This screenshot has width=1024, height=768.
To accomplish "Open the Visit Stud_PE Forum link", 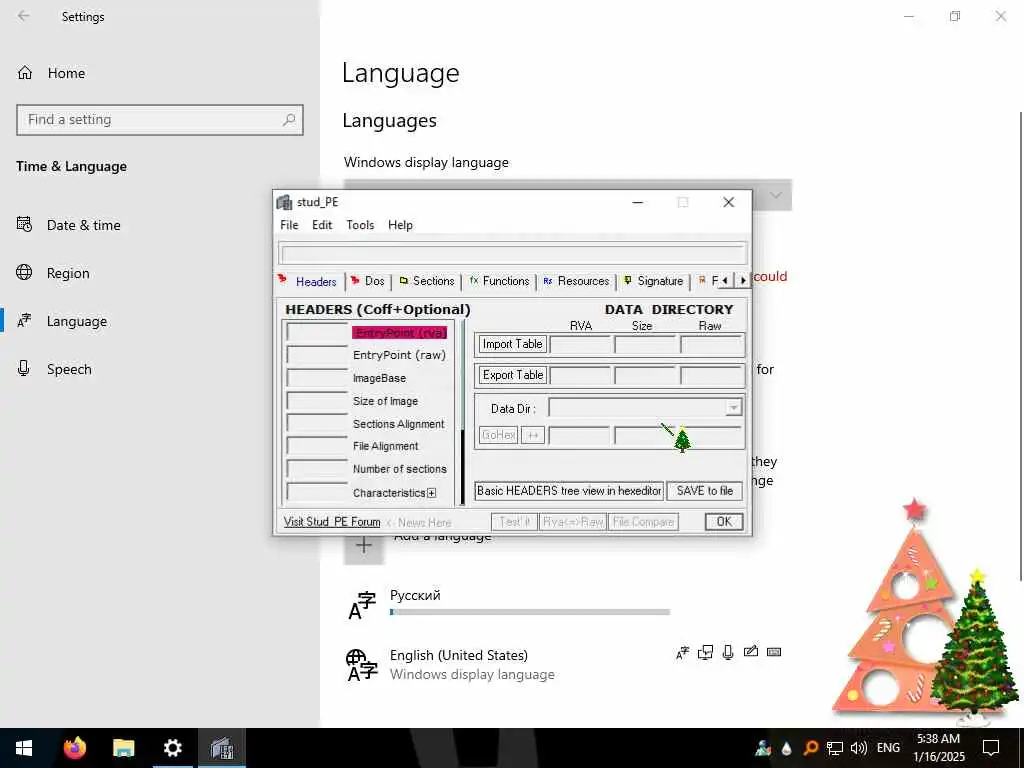I will 332,522.
